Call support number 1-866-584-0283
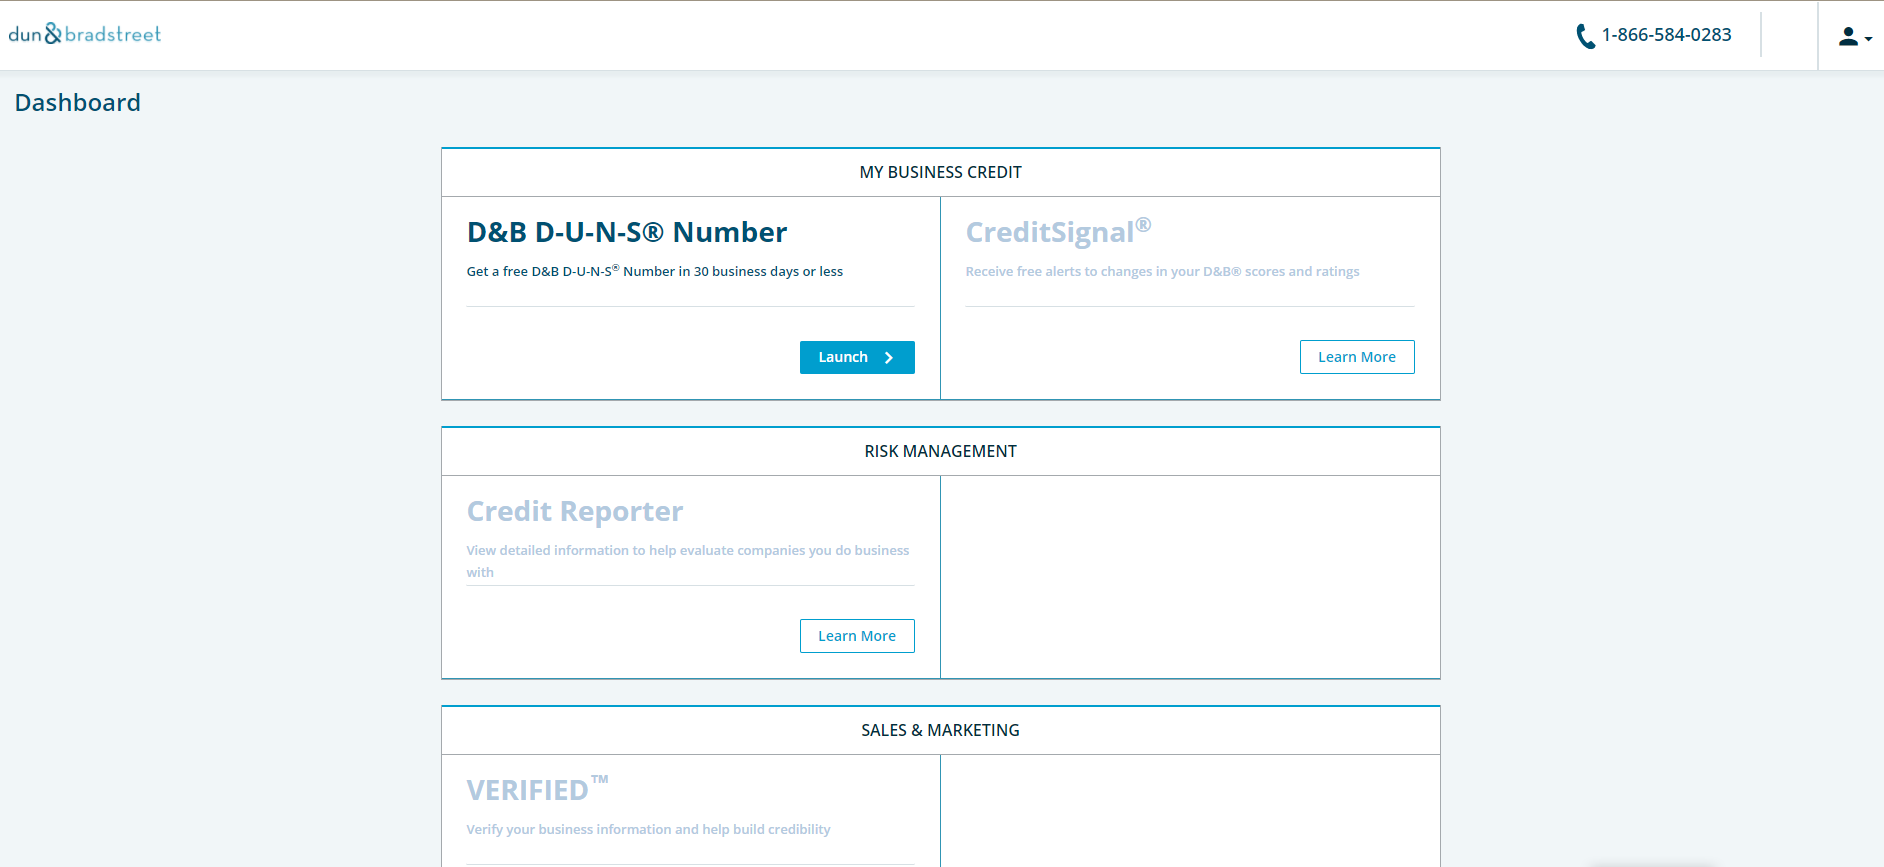 pyautogui.click(x=1666, y=35)
